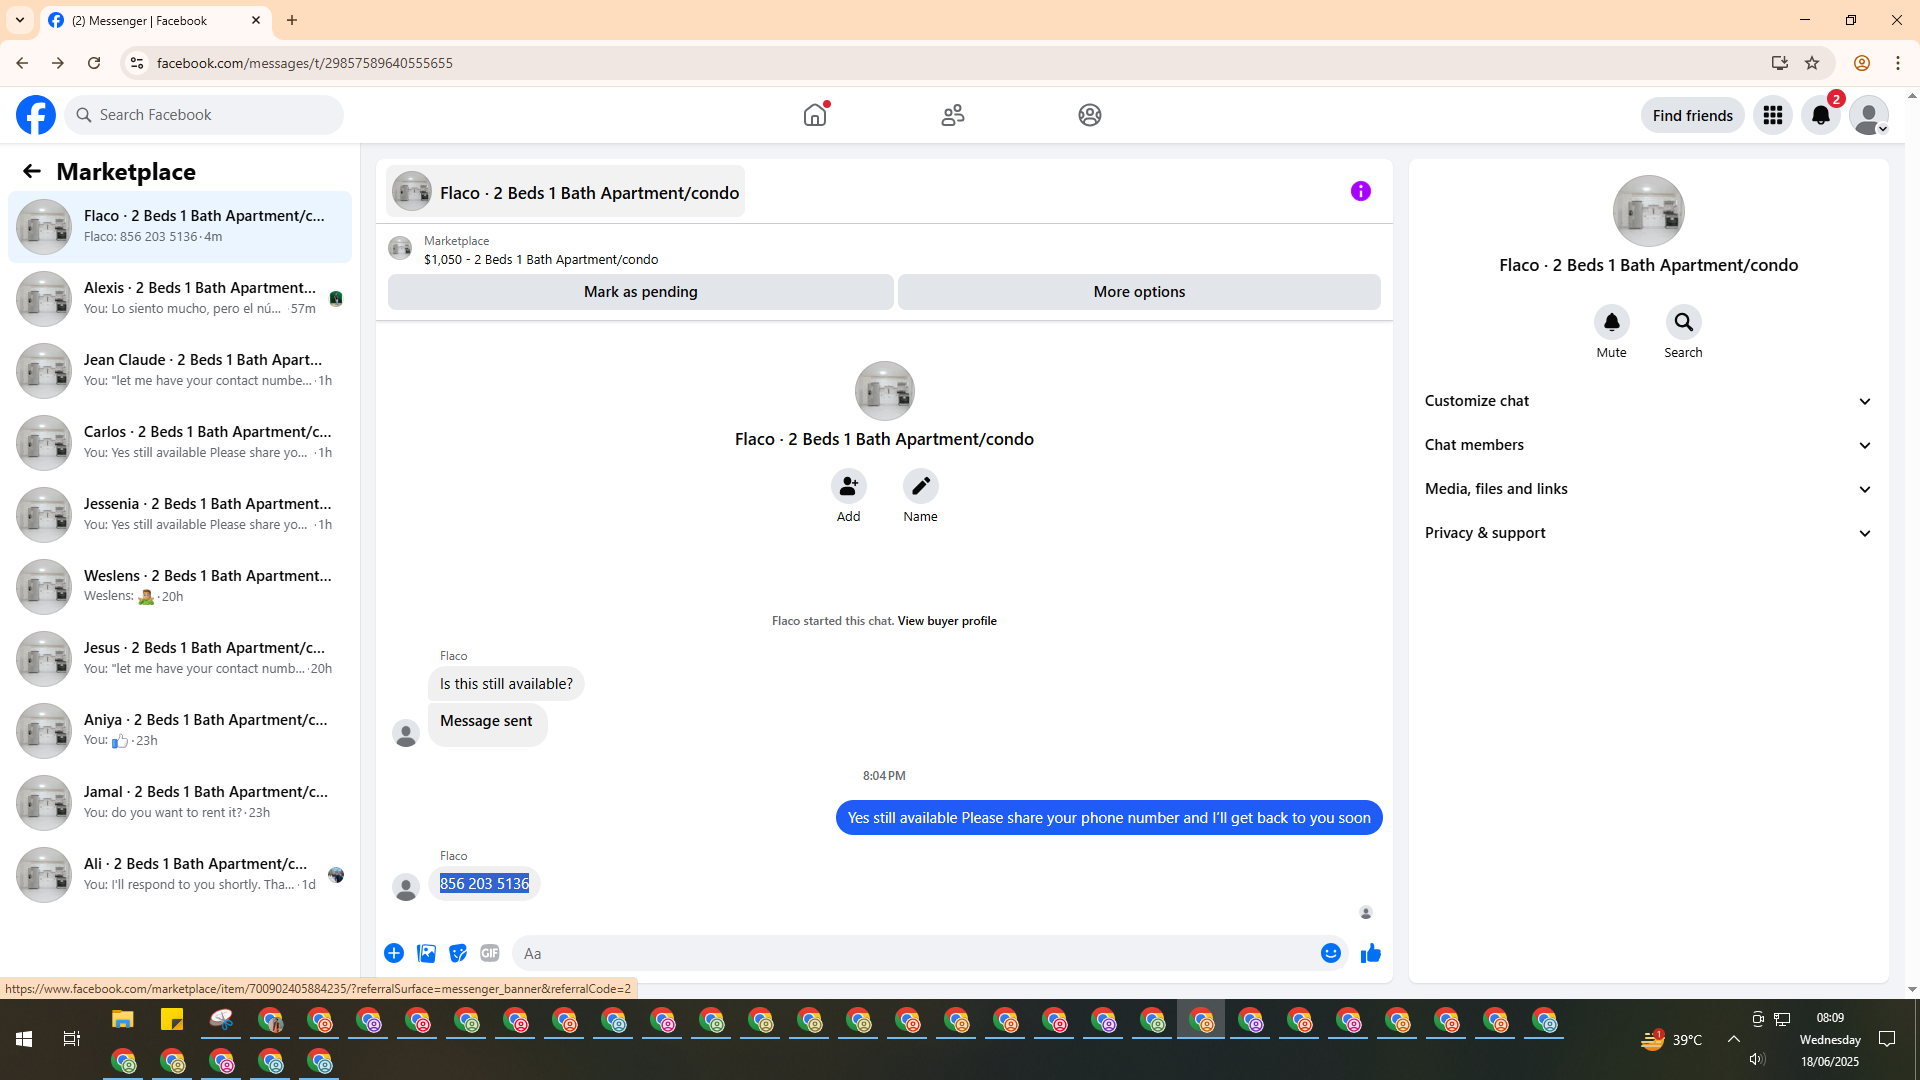The width and height of the screenshot is (1920, 1080).
Task: Add people to the chat
Action: pos(849,486)
